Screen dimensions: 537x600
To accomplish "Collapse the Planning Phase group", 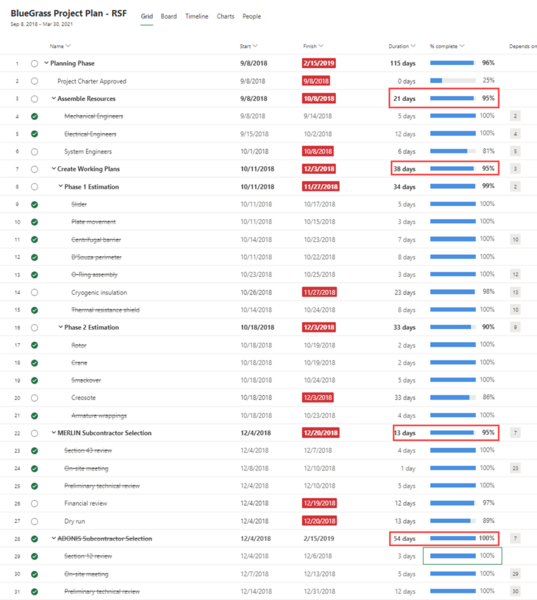I will (46, 63).
